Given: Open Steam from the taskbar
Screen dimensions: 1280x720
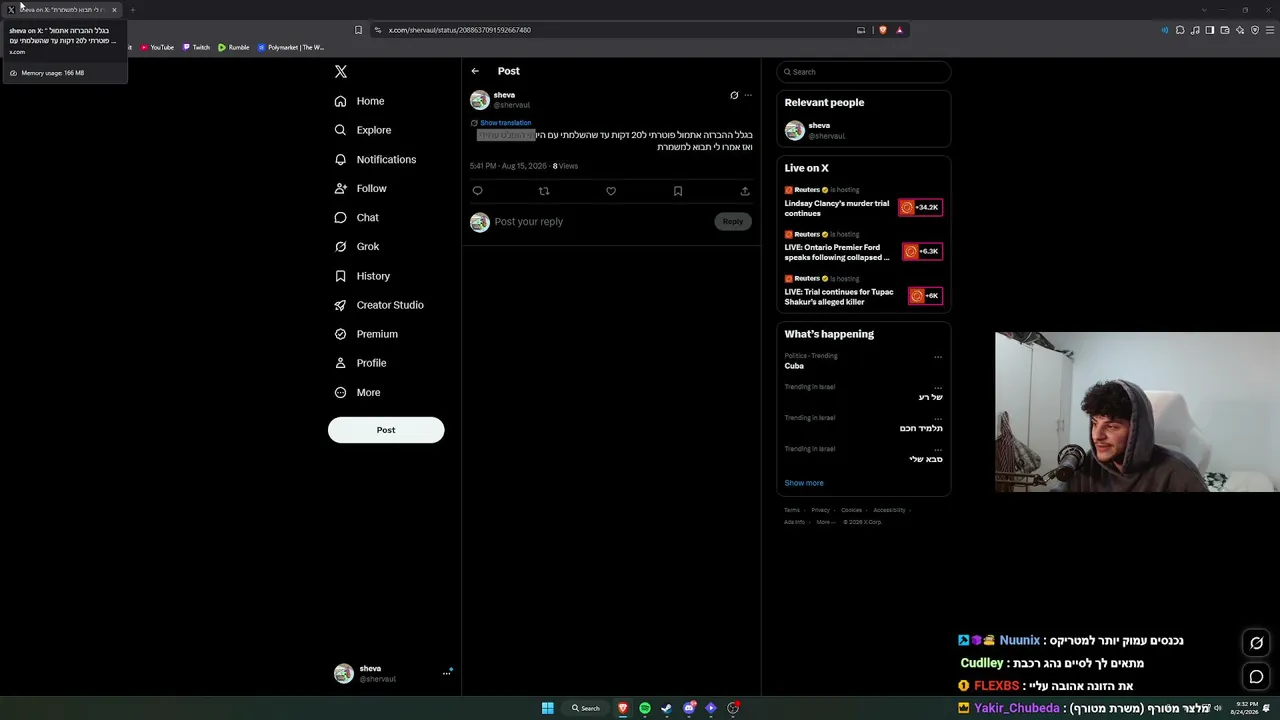Looking at the screenshot, I should [667, 708].
